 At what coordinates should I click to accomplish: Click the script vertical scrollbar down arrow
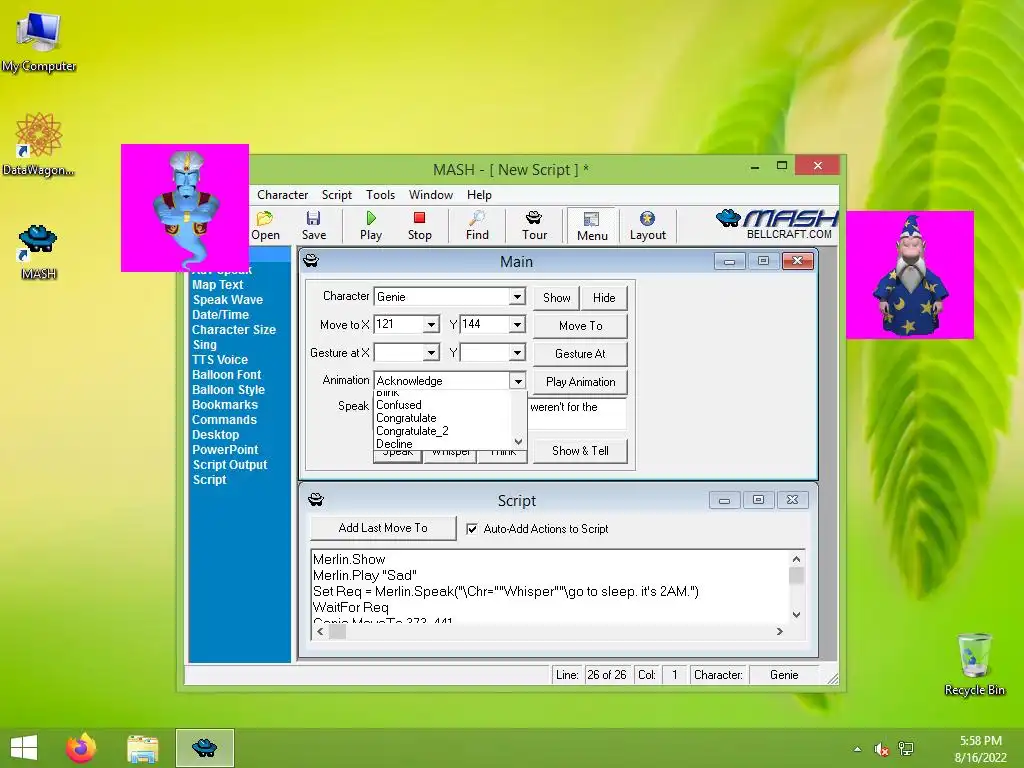(796, 615)
